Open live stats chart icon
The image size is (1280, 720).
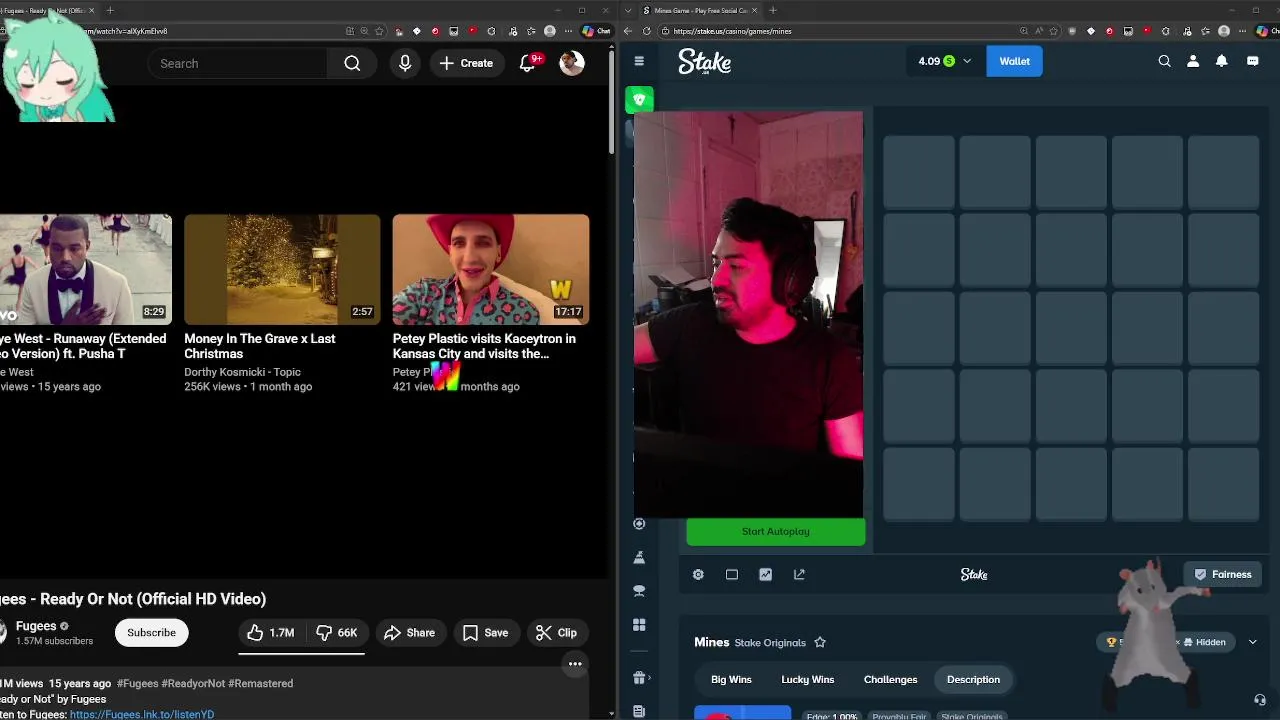[765, 574]
